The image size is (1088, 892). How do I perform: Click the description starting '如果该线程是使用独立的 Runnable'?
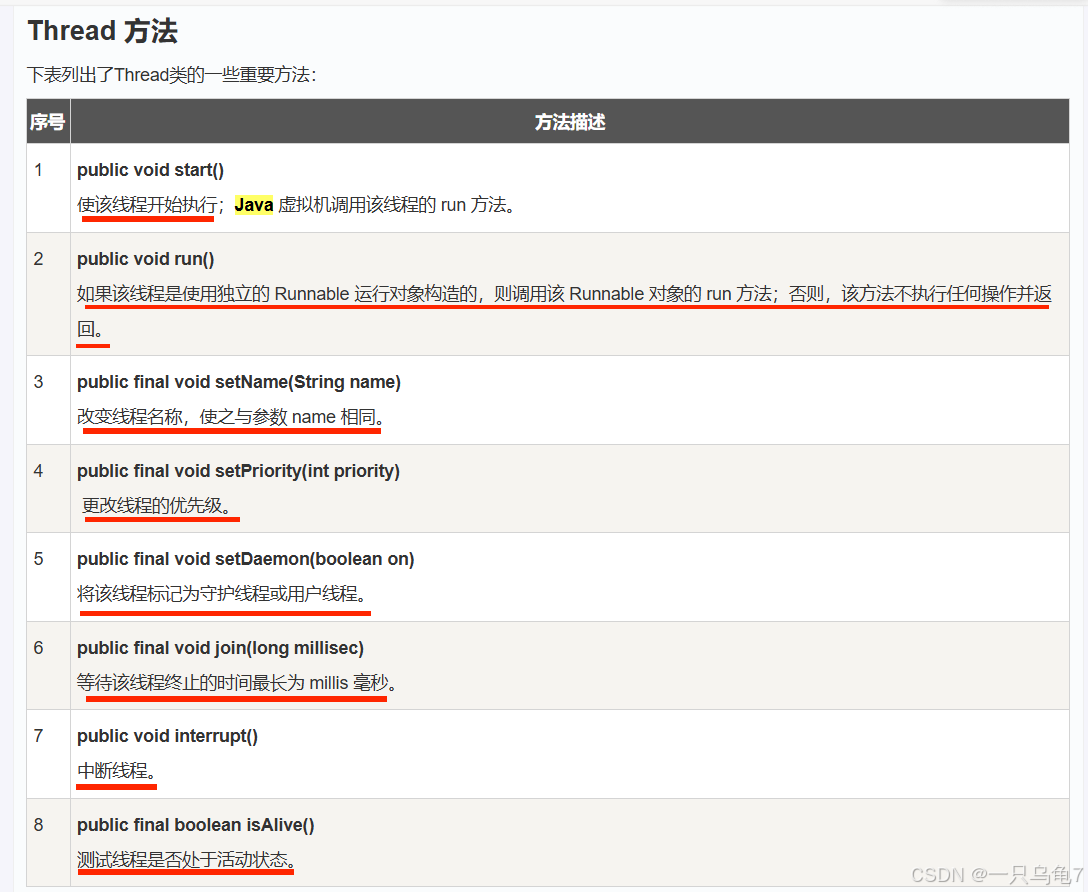point(564,311)
